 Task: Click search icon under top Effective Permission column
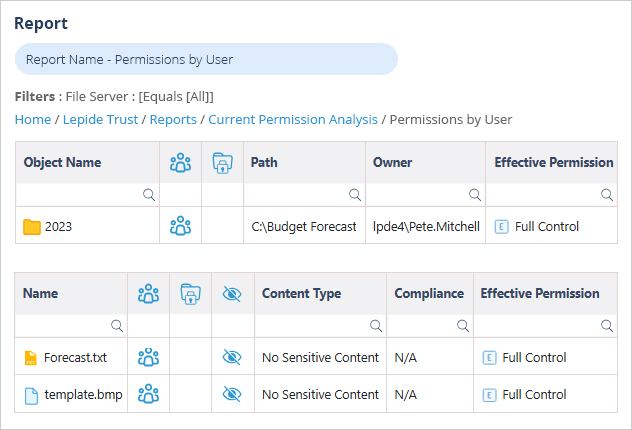(x=607, y=195)
